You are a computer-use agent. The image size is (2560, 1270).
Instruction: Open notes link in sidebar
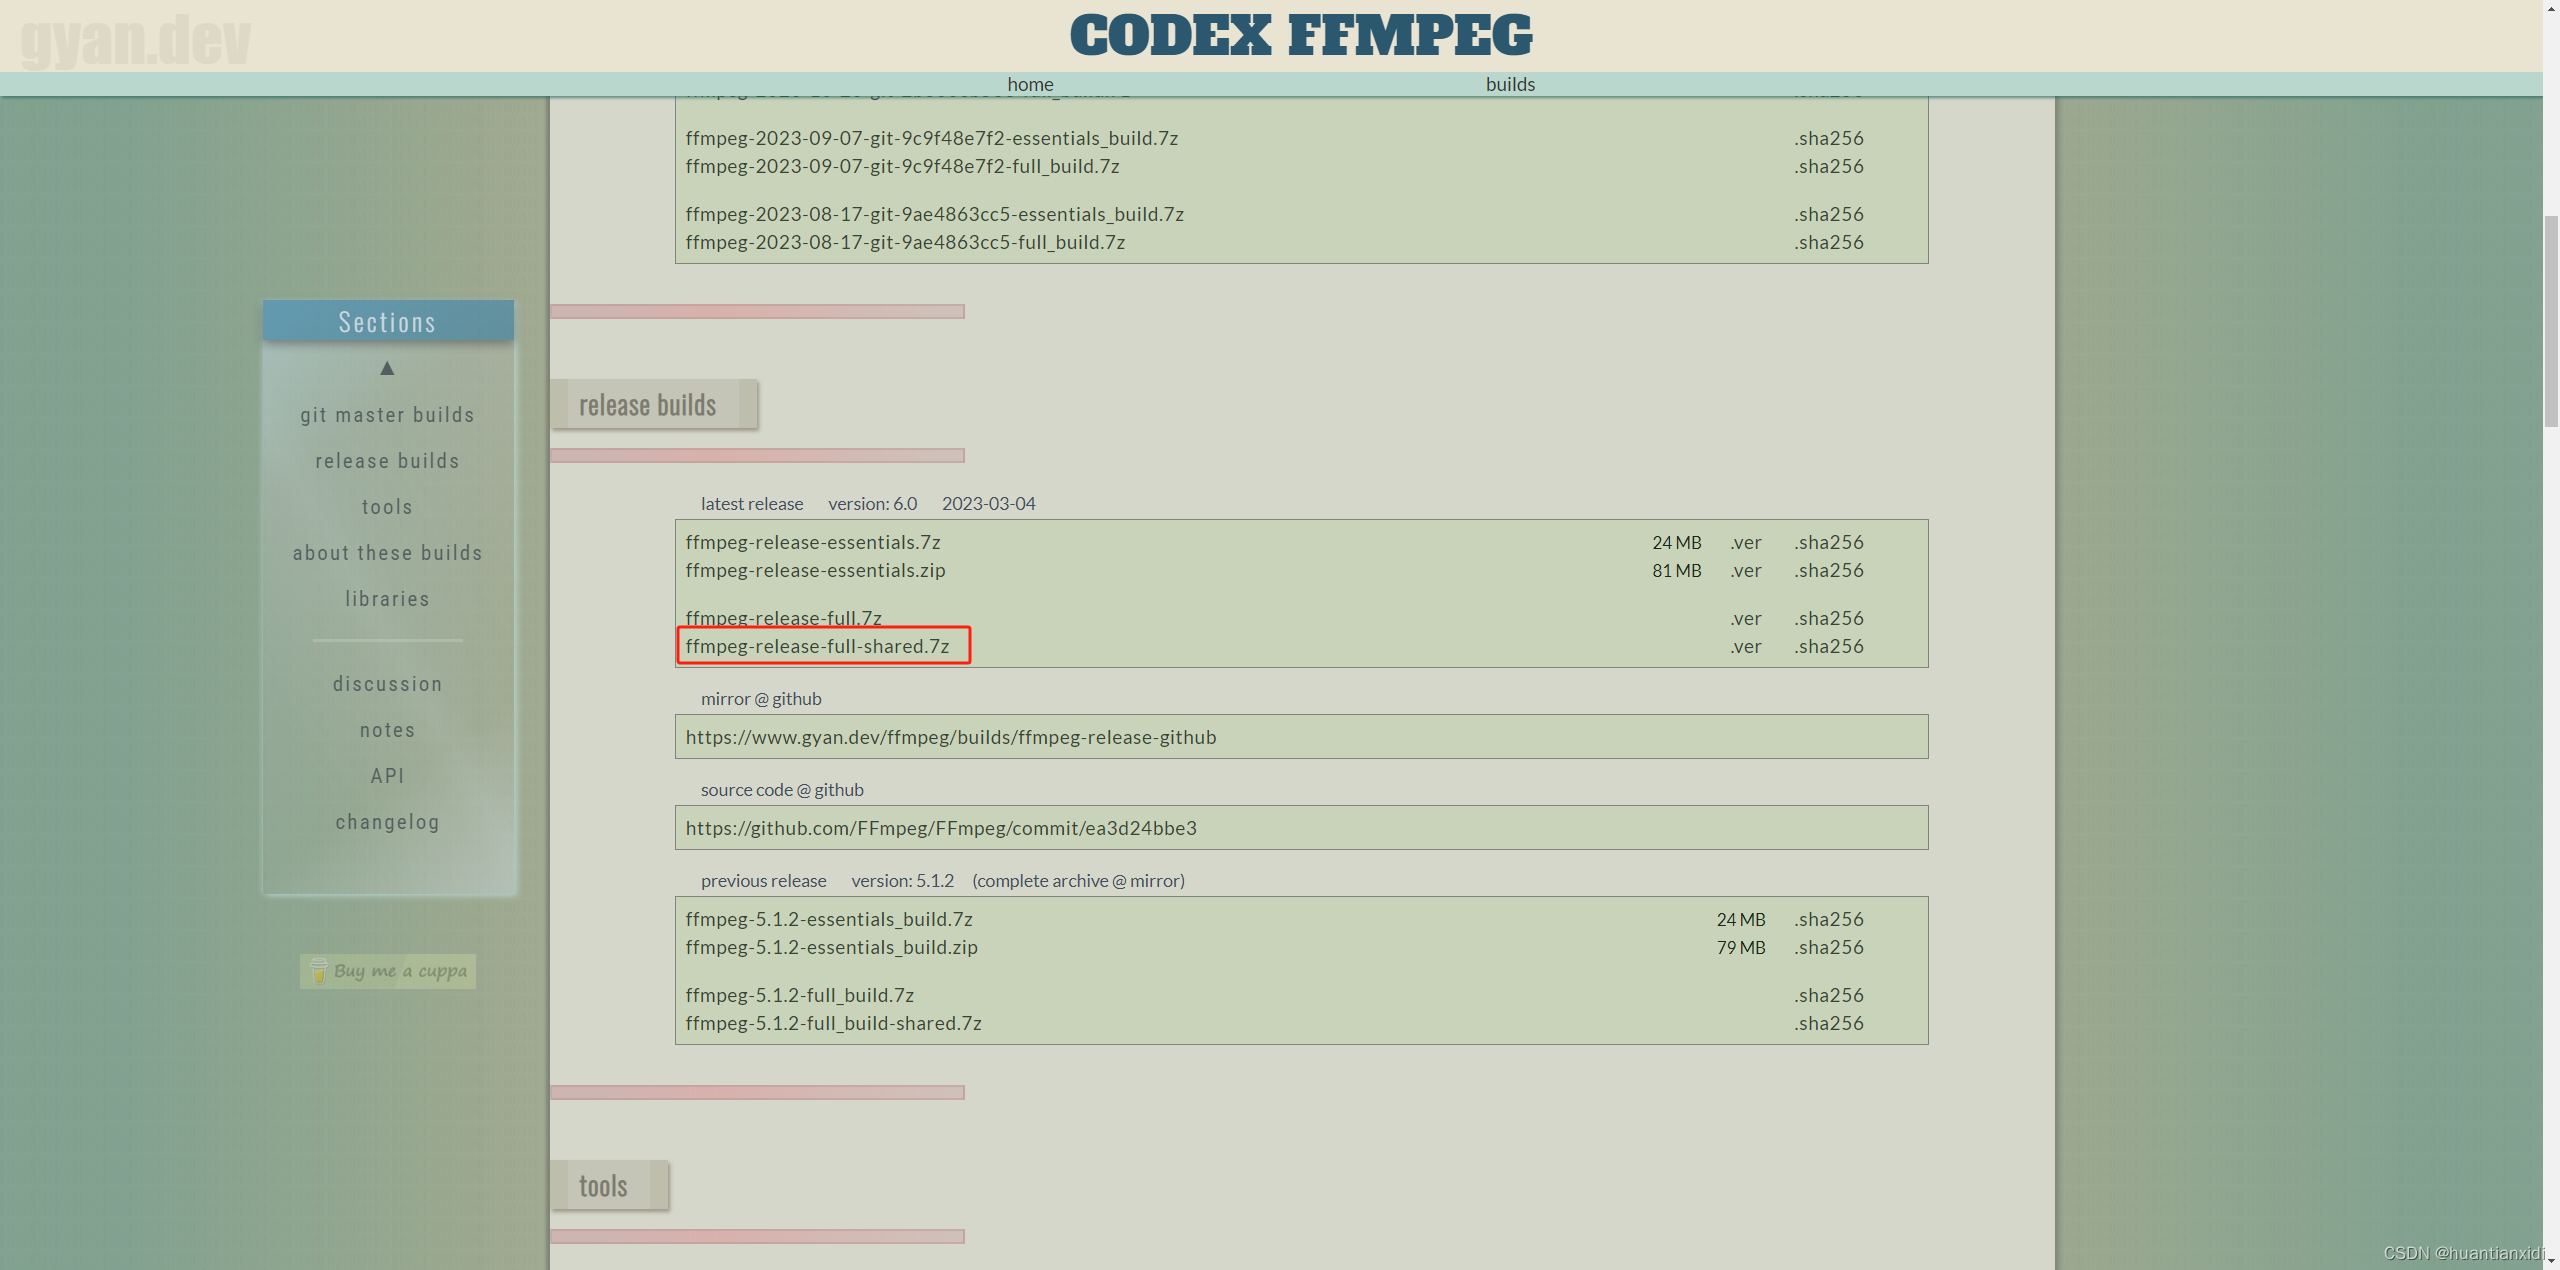387,730
